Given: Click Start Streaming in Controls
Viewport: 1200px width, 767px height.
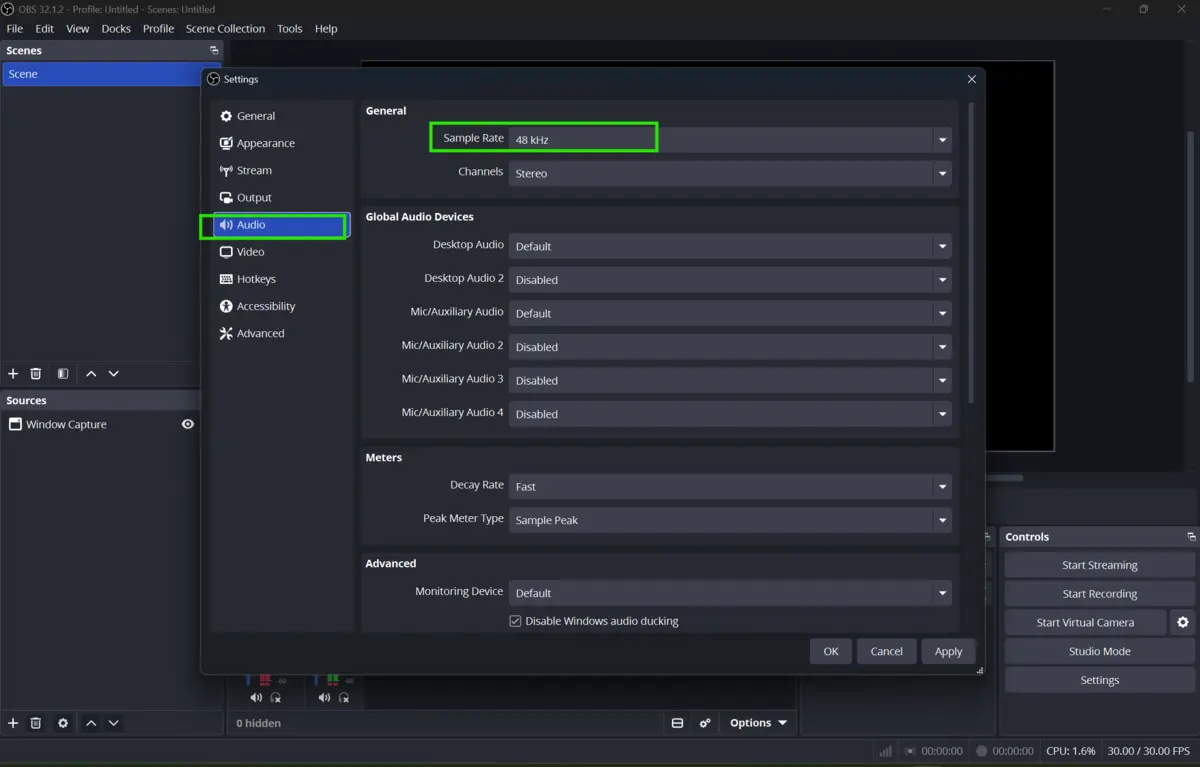Looking at the screenshot, I should 1099,565.
